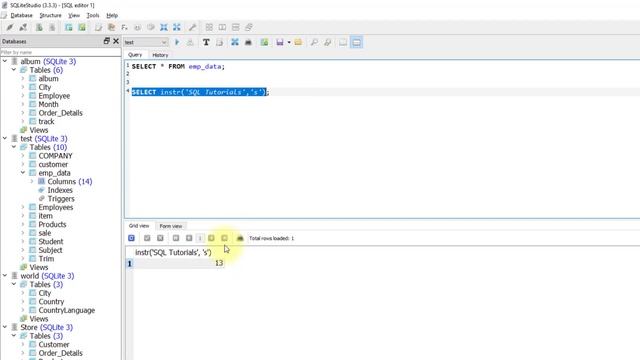The height and width of the screenshot is (360, 640).
Task: Select the customer table under test
Action: [x=53, y=164]
